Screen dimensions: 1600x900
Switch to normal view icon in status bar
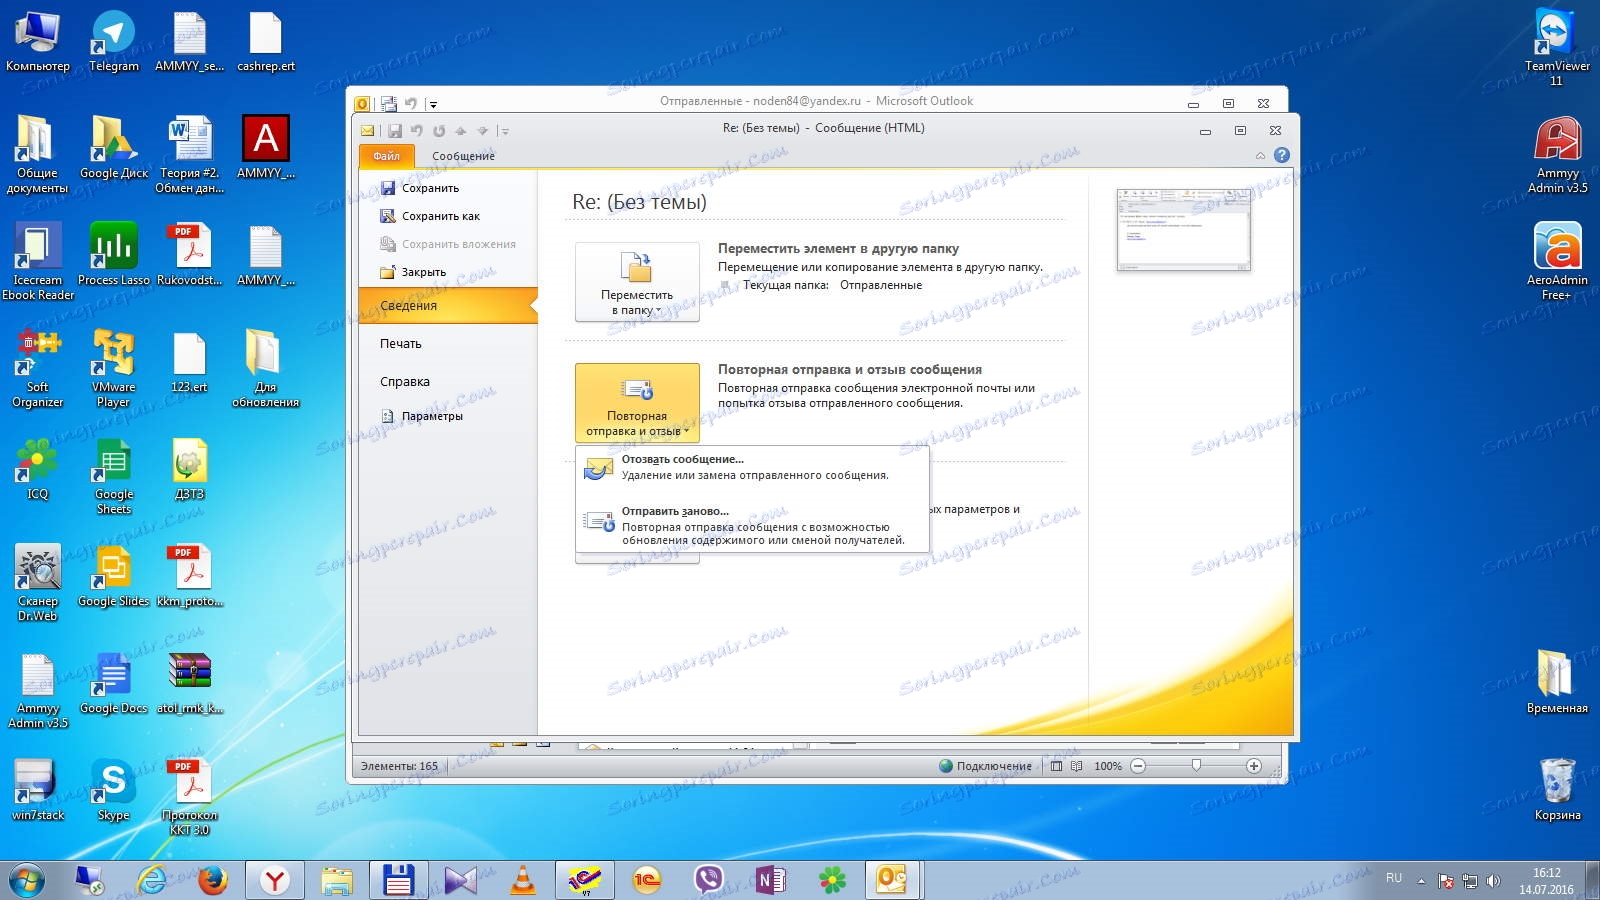pos(1057,766)
